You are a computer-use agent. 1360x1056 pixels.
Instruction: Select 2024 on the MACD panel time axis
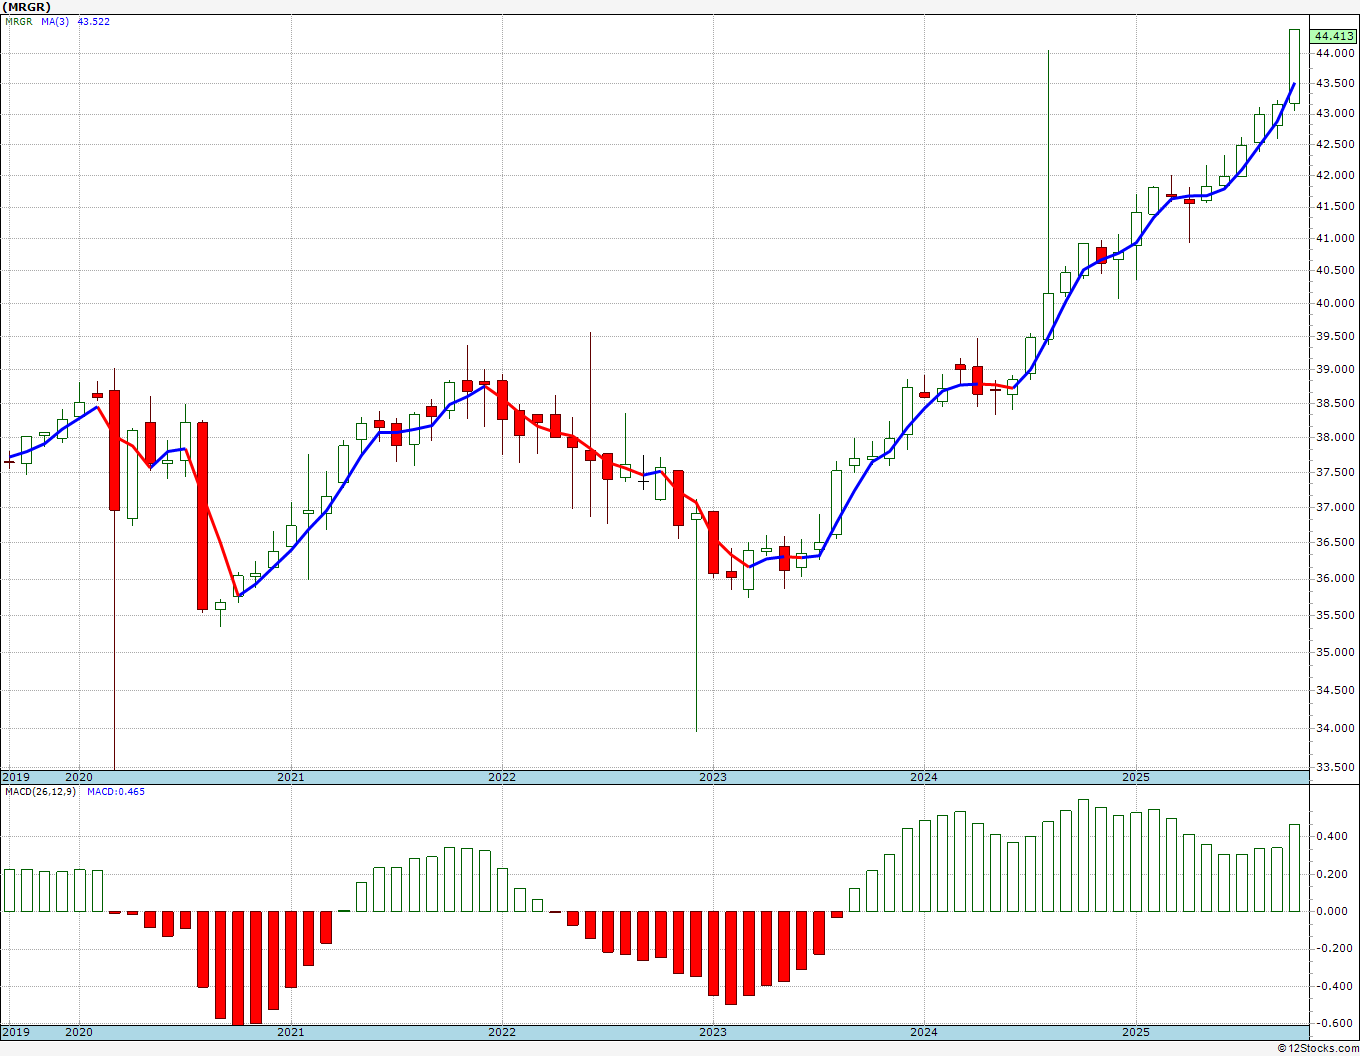(924, 1032)
